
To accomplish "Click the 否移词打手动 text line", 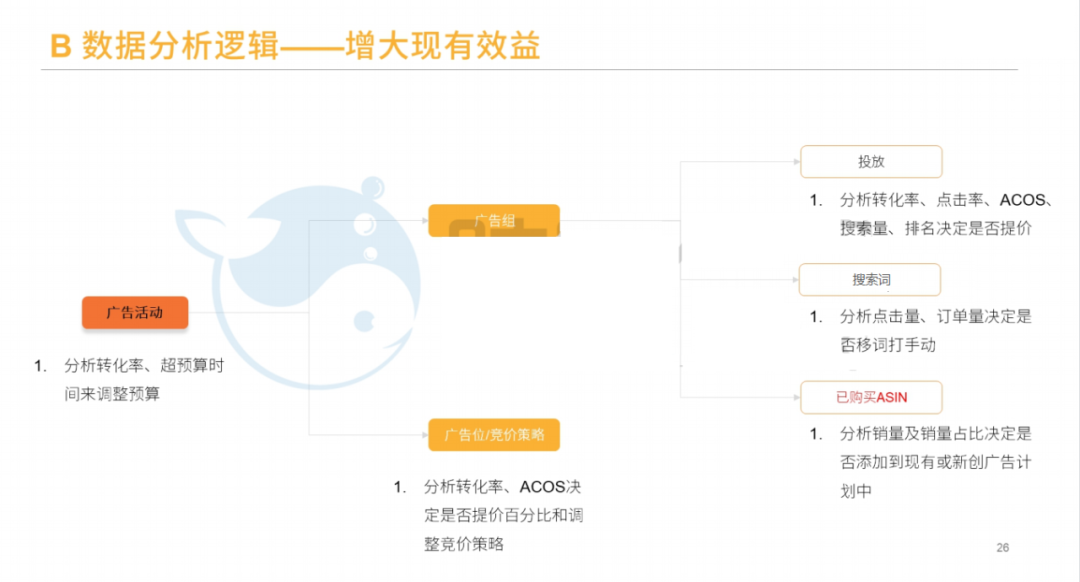I will click(887, 345).
